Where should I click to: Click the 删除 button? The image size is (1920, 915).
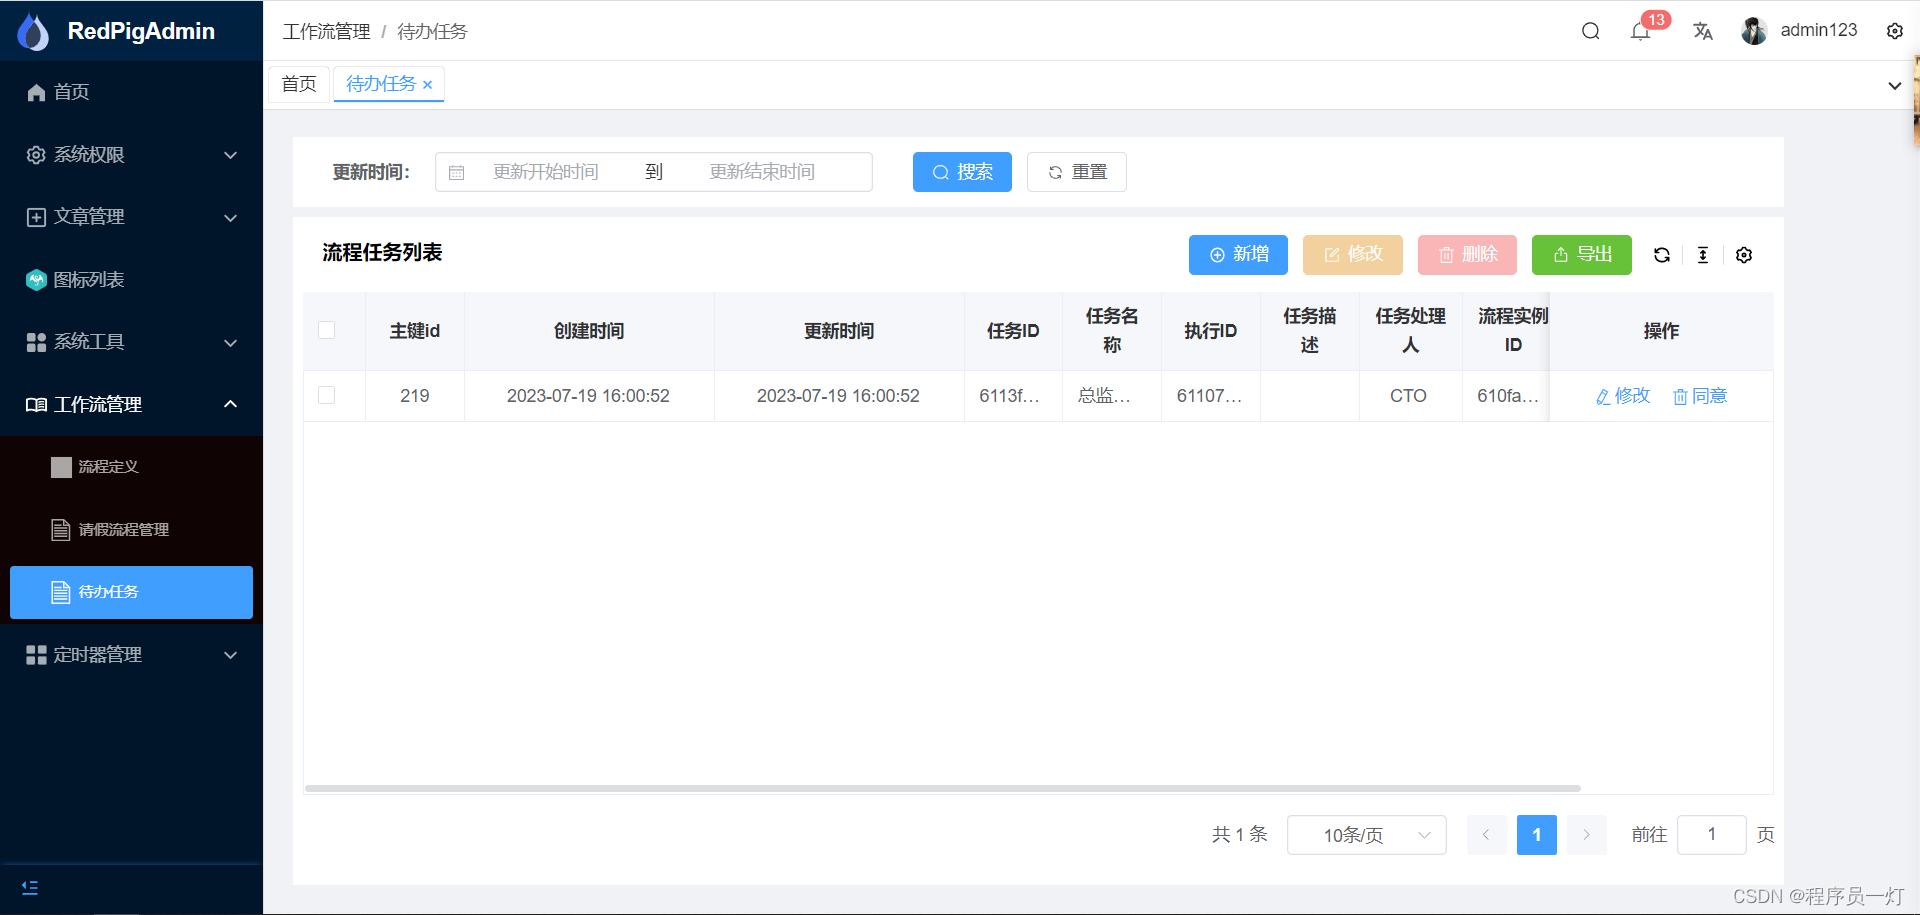pyautogui.click(x=1467, y=255)
